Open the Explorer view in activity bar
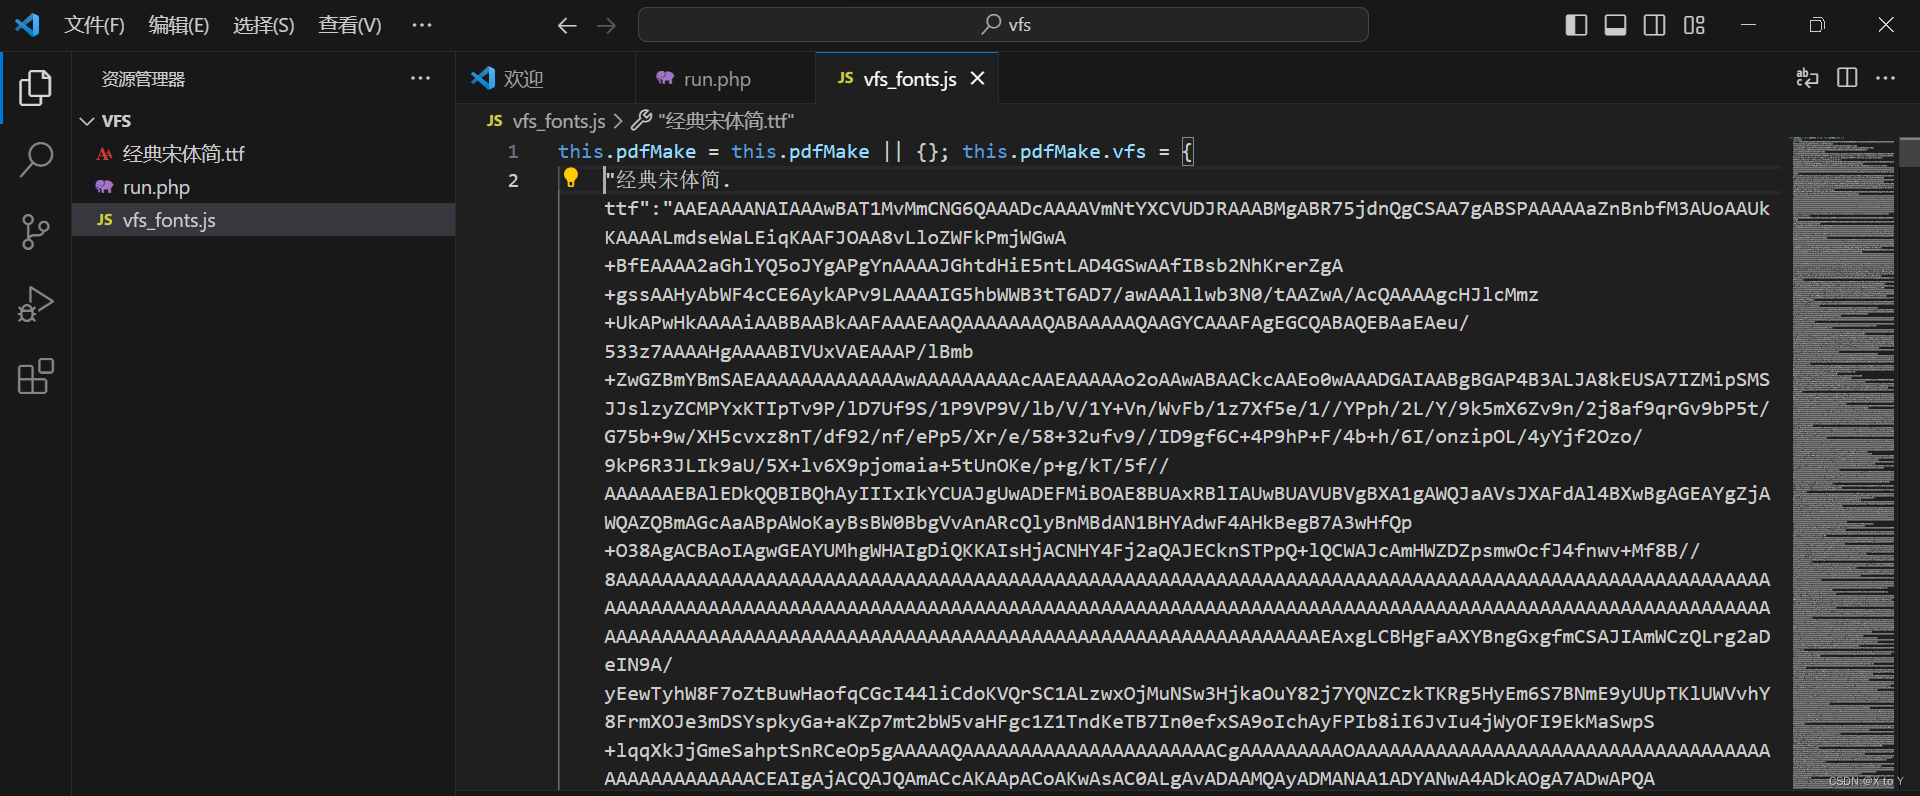The image size is (1920, 796). pyautogui.click(x=35, y=88)
